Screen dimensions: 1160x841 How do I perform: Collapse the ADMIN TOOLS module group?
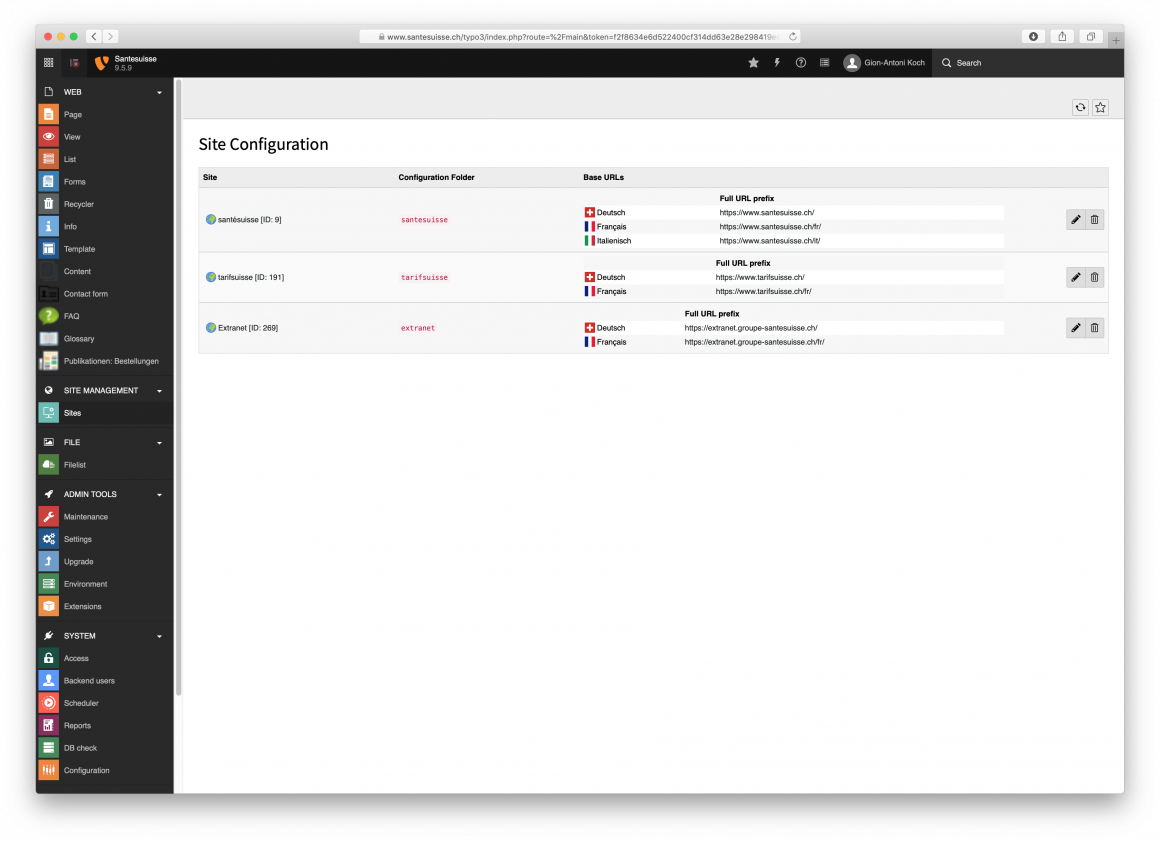159,494
